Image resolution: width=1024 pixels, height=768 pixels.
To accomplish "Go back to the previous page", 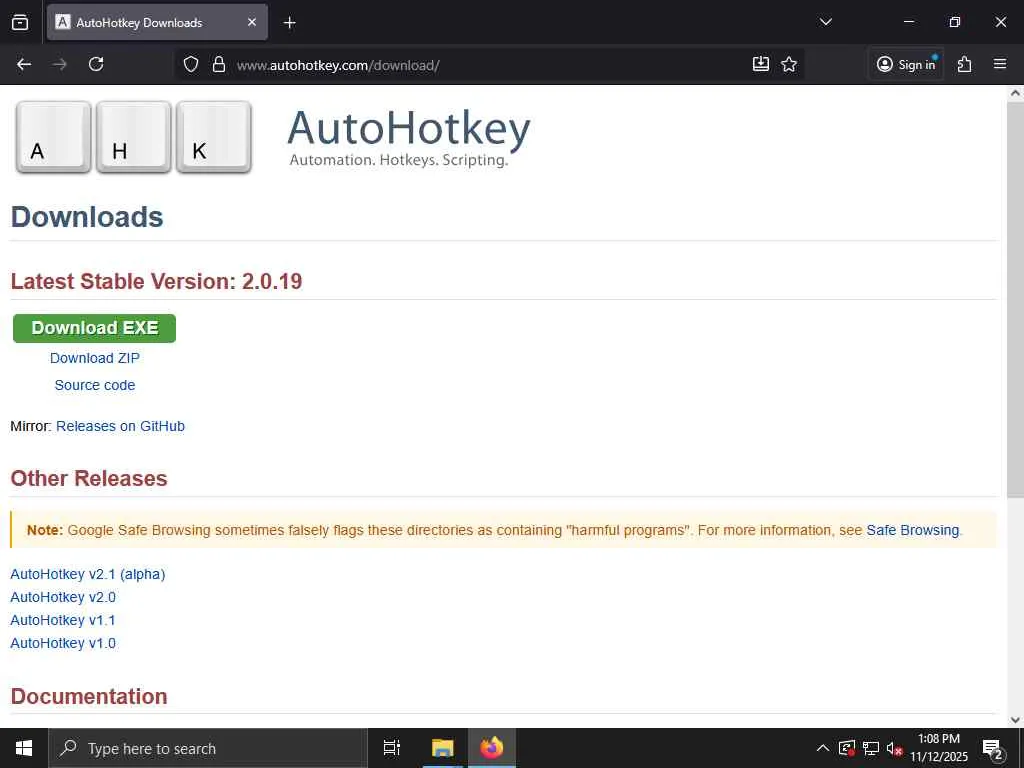I will [x=24, y=64].
